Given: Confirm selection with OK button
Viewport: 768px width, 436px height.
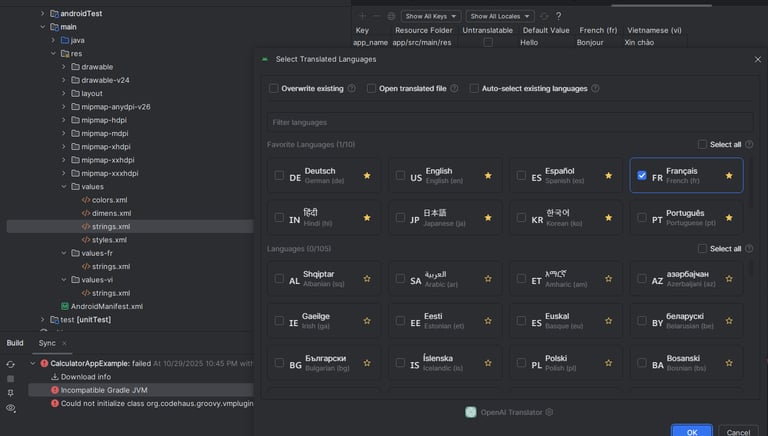Looking at the screenshot, I should [x=691, y=431].
